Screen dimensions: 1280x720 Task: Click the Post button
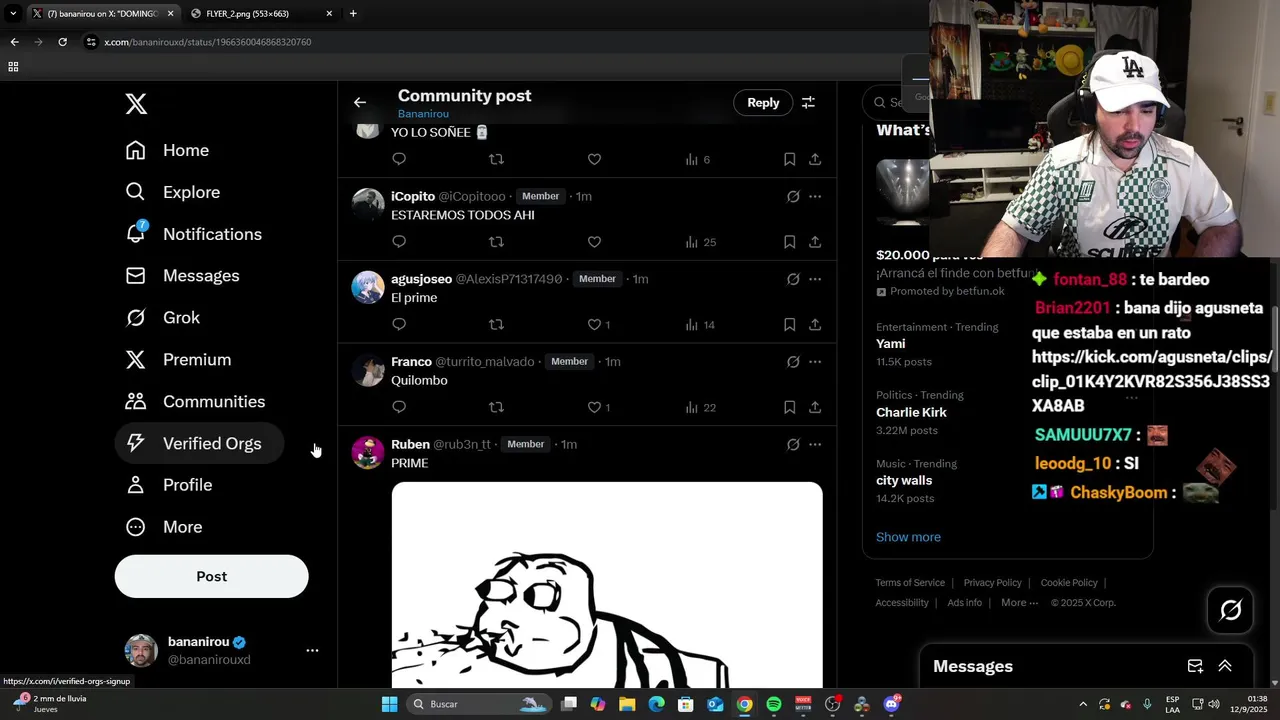(x=211, y=576)
